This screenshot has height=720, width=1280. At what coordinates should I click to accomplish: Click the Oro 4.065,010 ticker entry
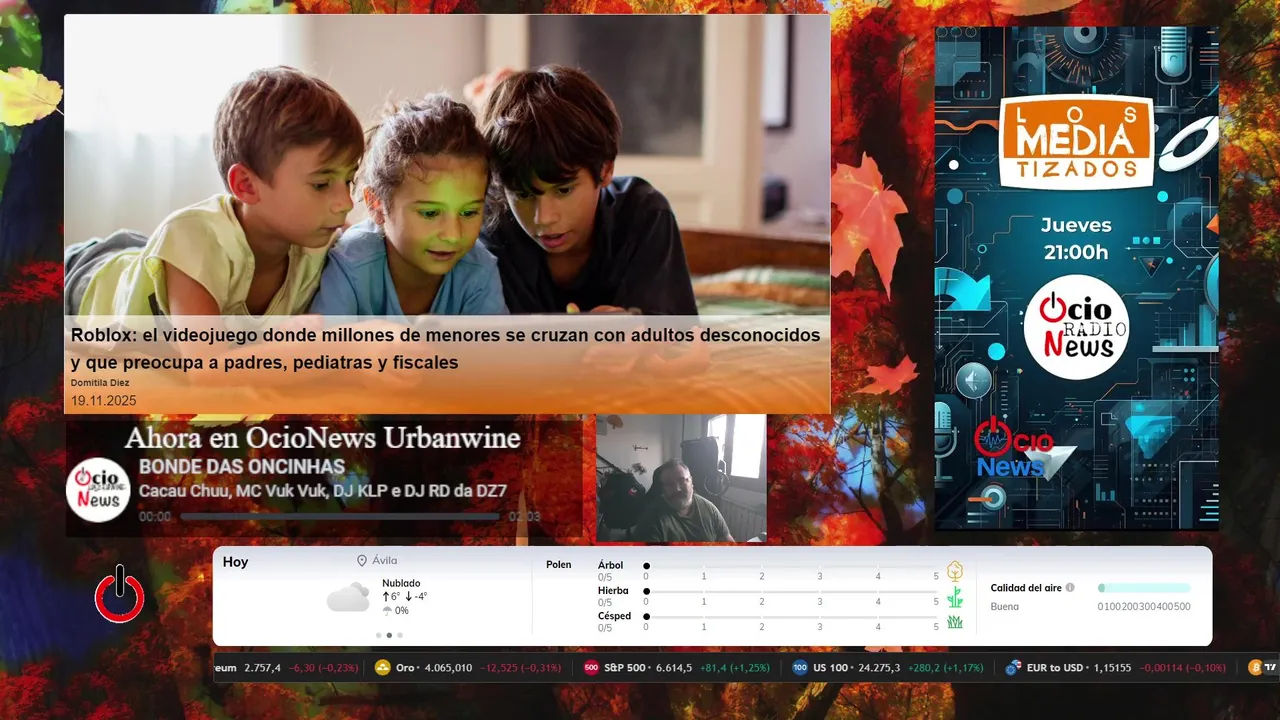(x=468, y=667)
